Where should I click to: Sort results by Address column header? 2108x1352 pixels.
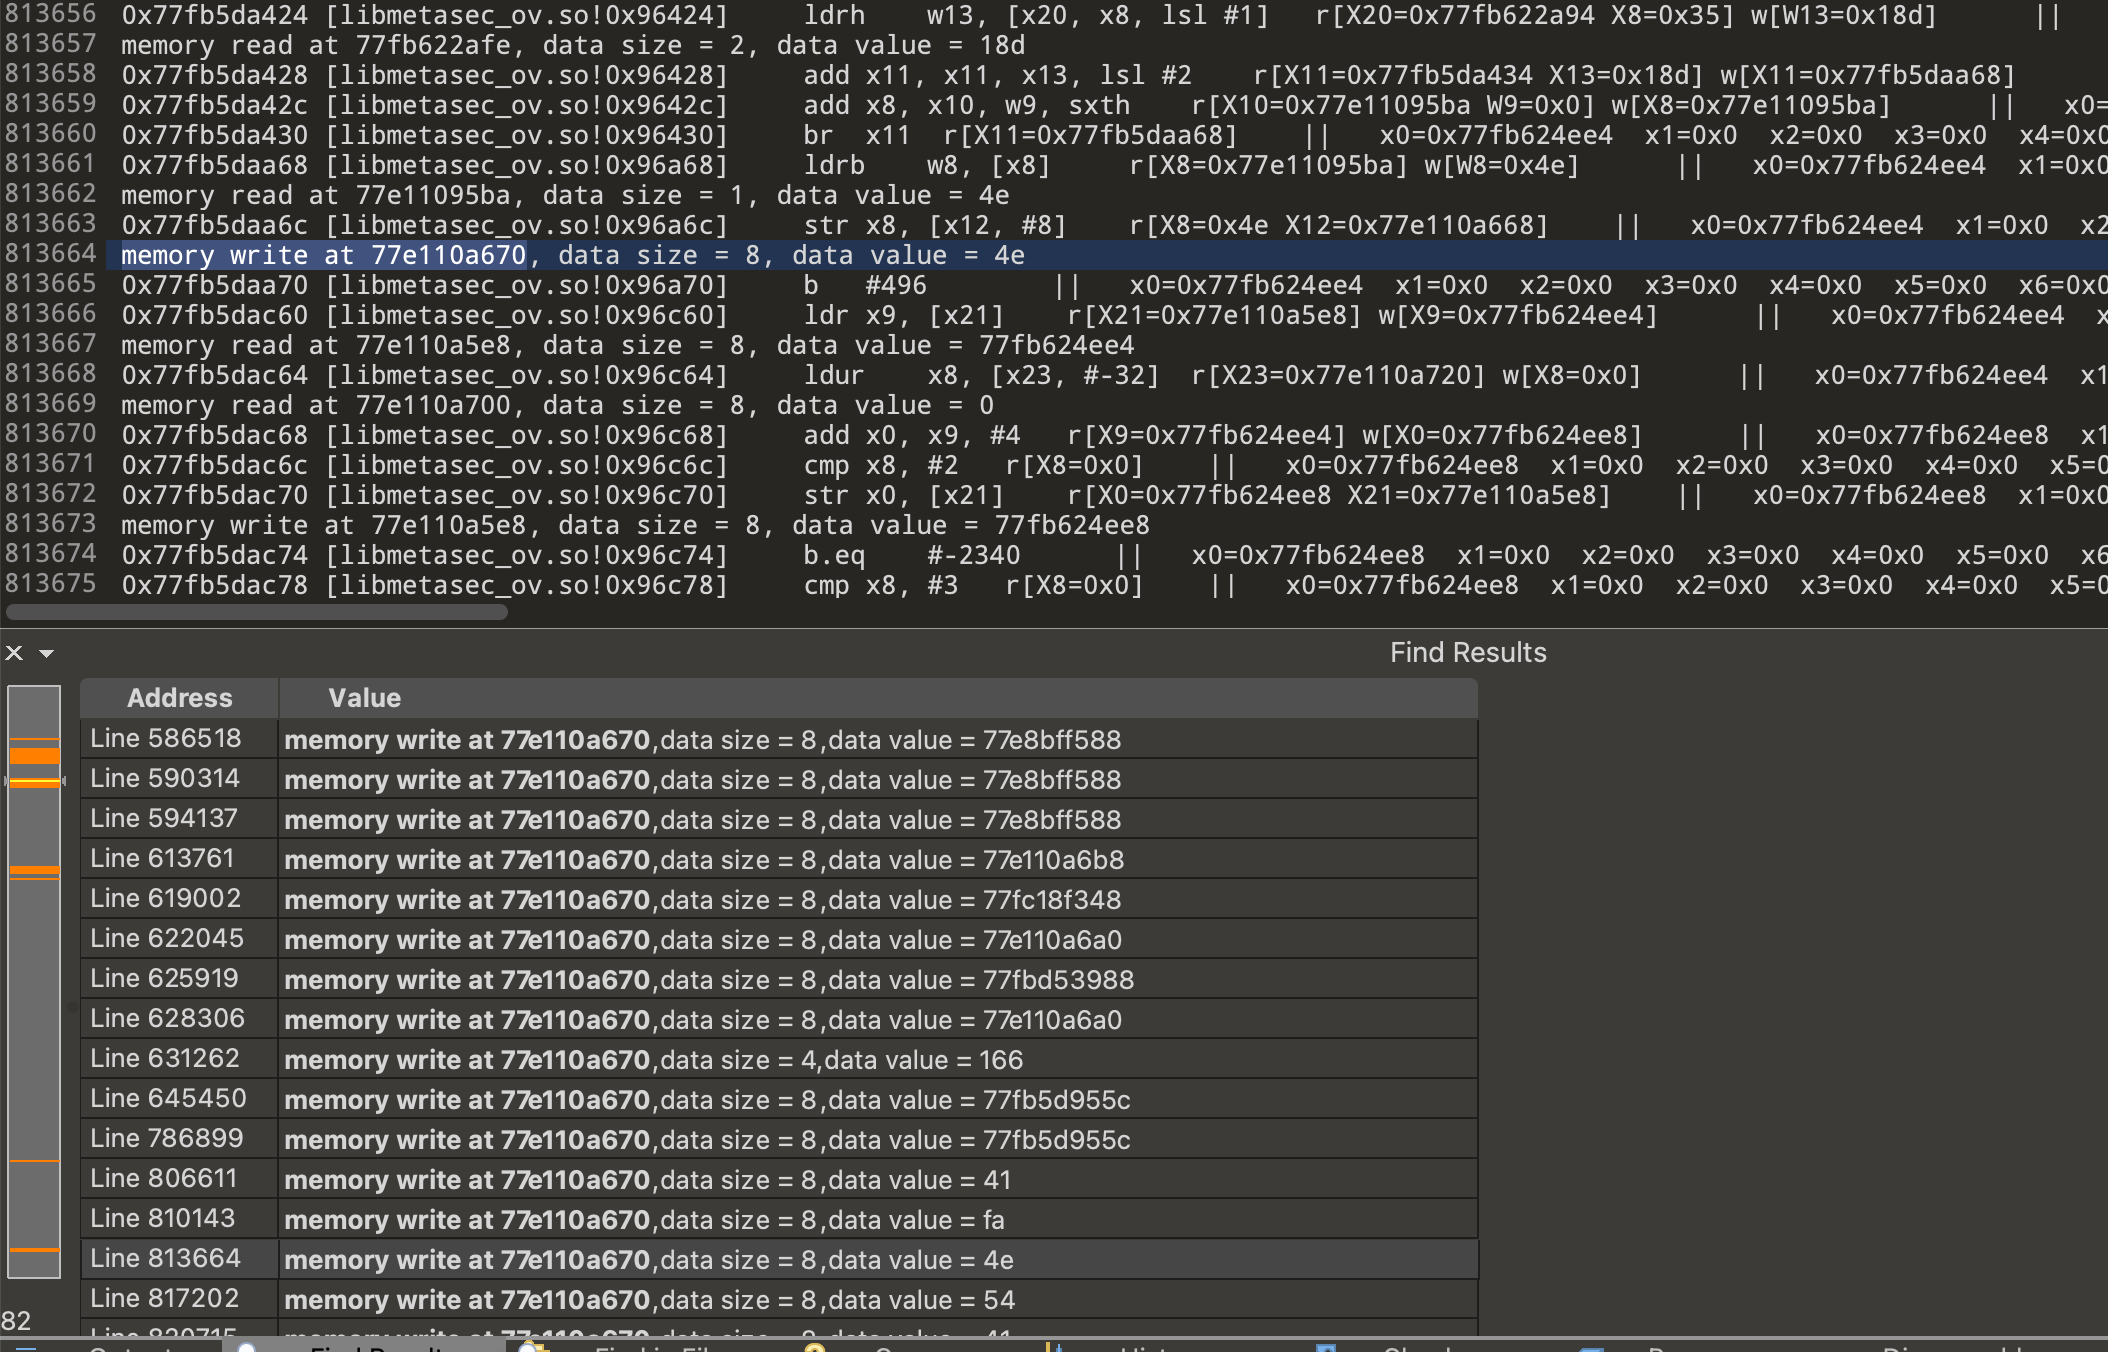click(179, 698)
